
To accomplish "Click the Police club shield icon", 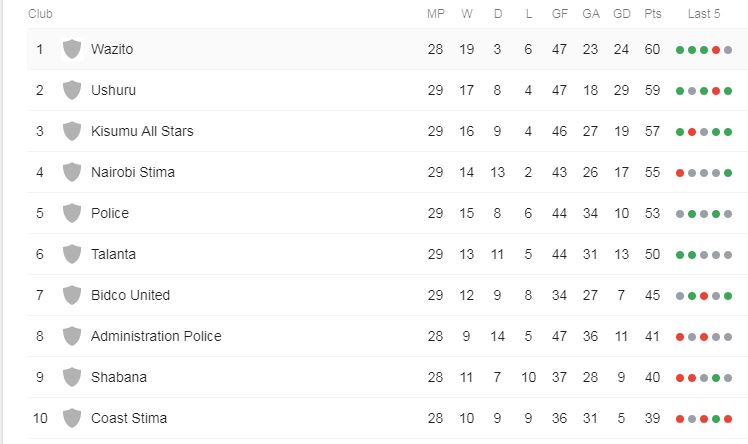I will [72, 213].
